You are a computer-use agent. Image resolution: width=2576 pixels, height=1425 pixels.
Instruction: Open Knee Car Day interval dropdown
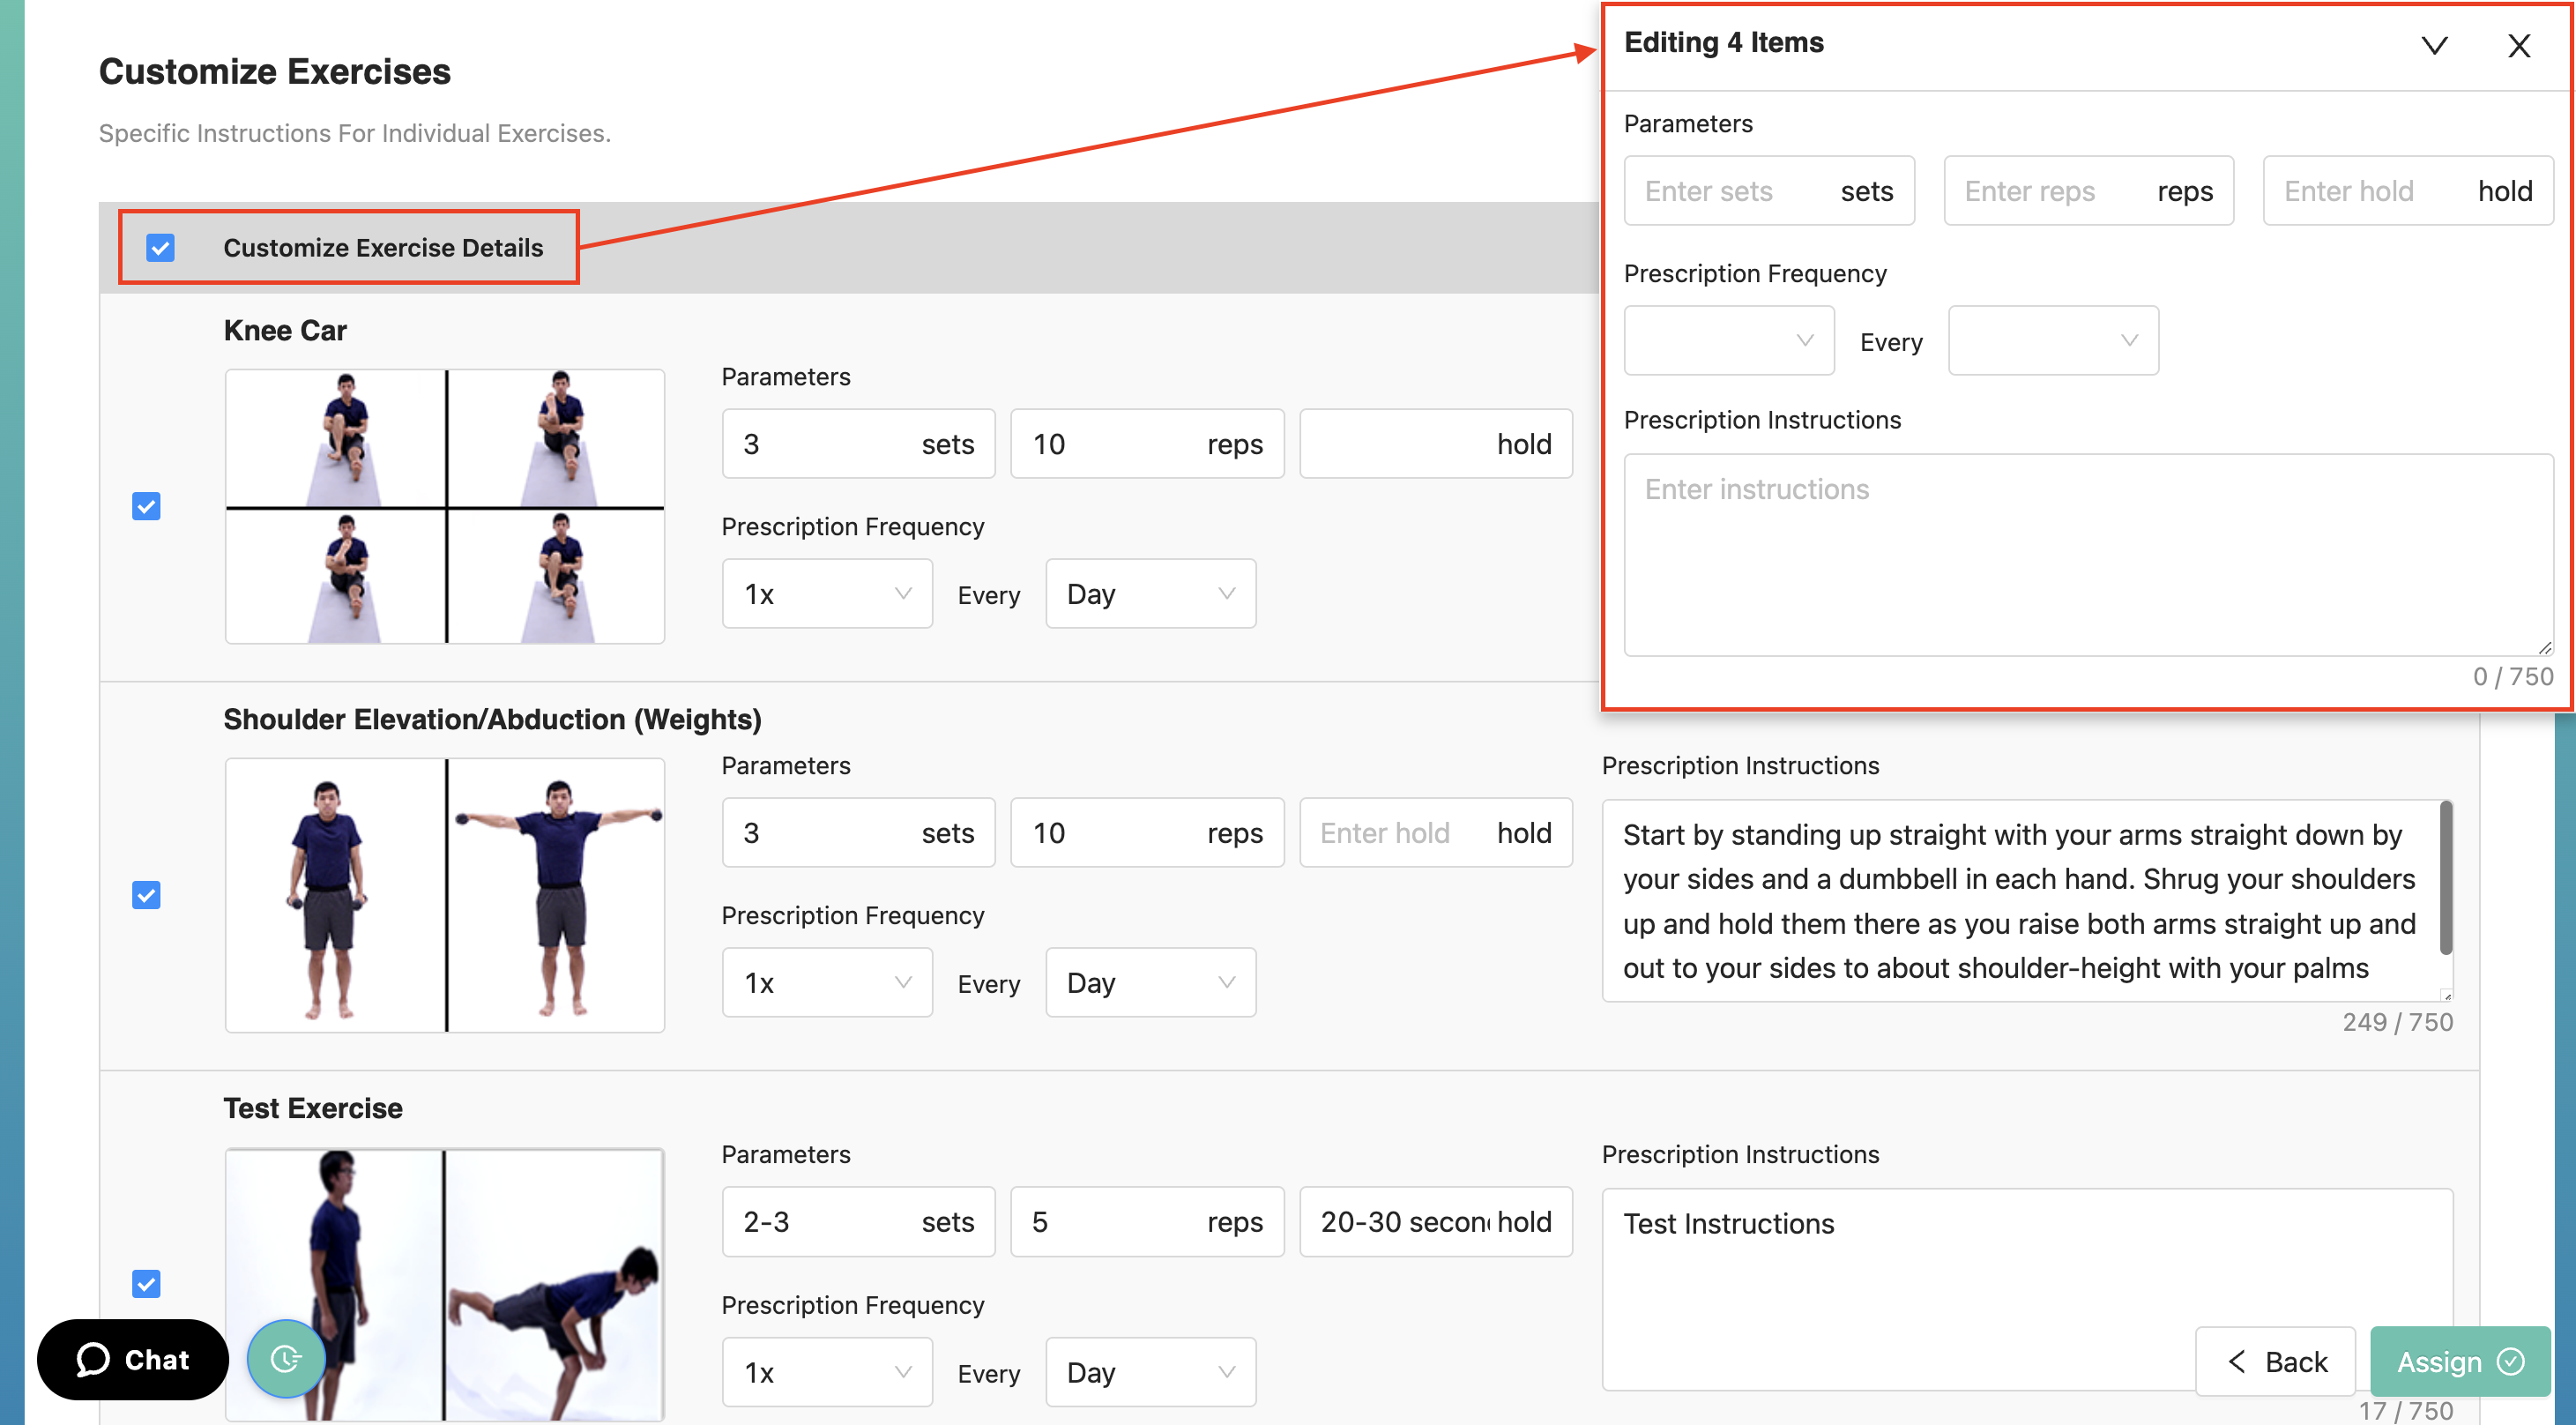(1150, 594)
